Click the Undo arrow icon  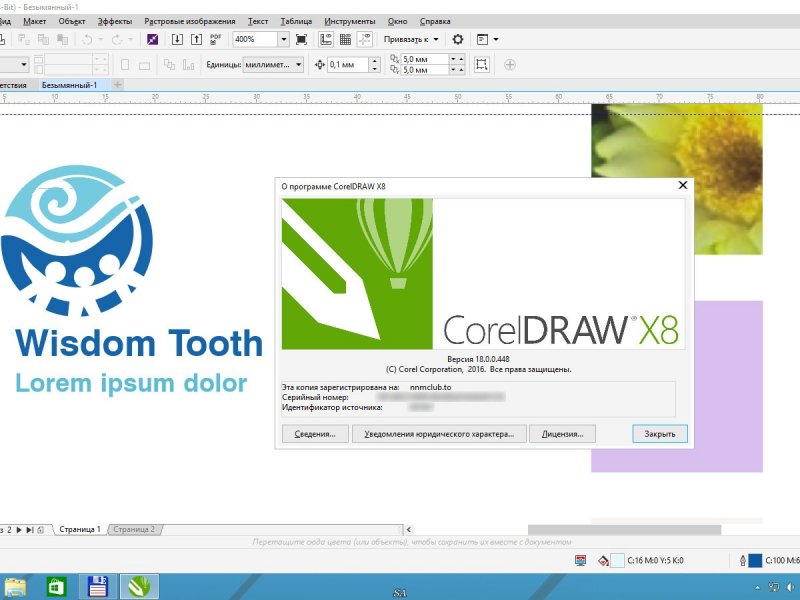(x=88, y=39)
